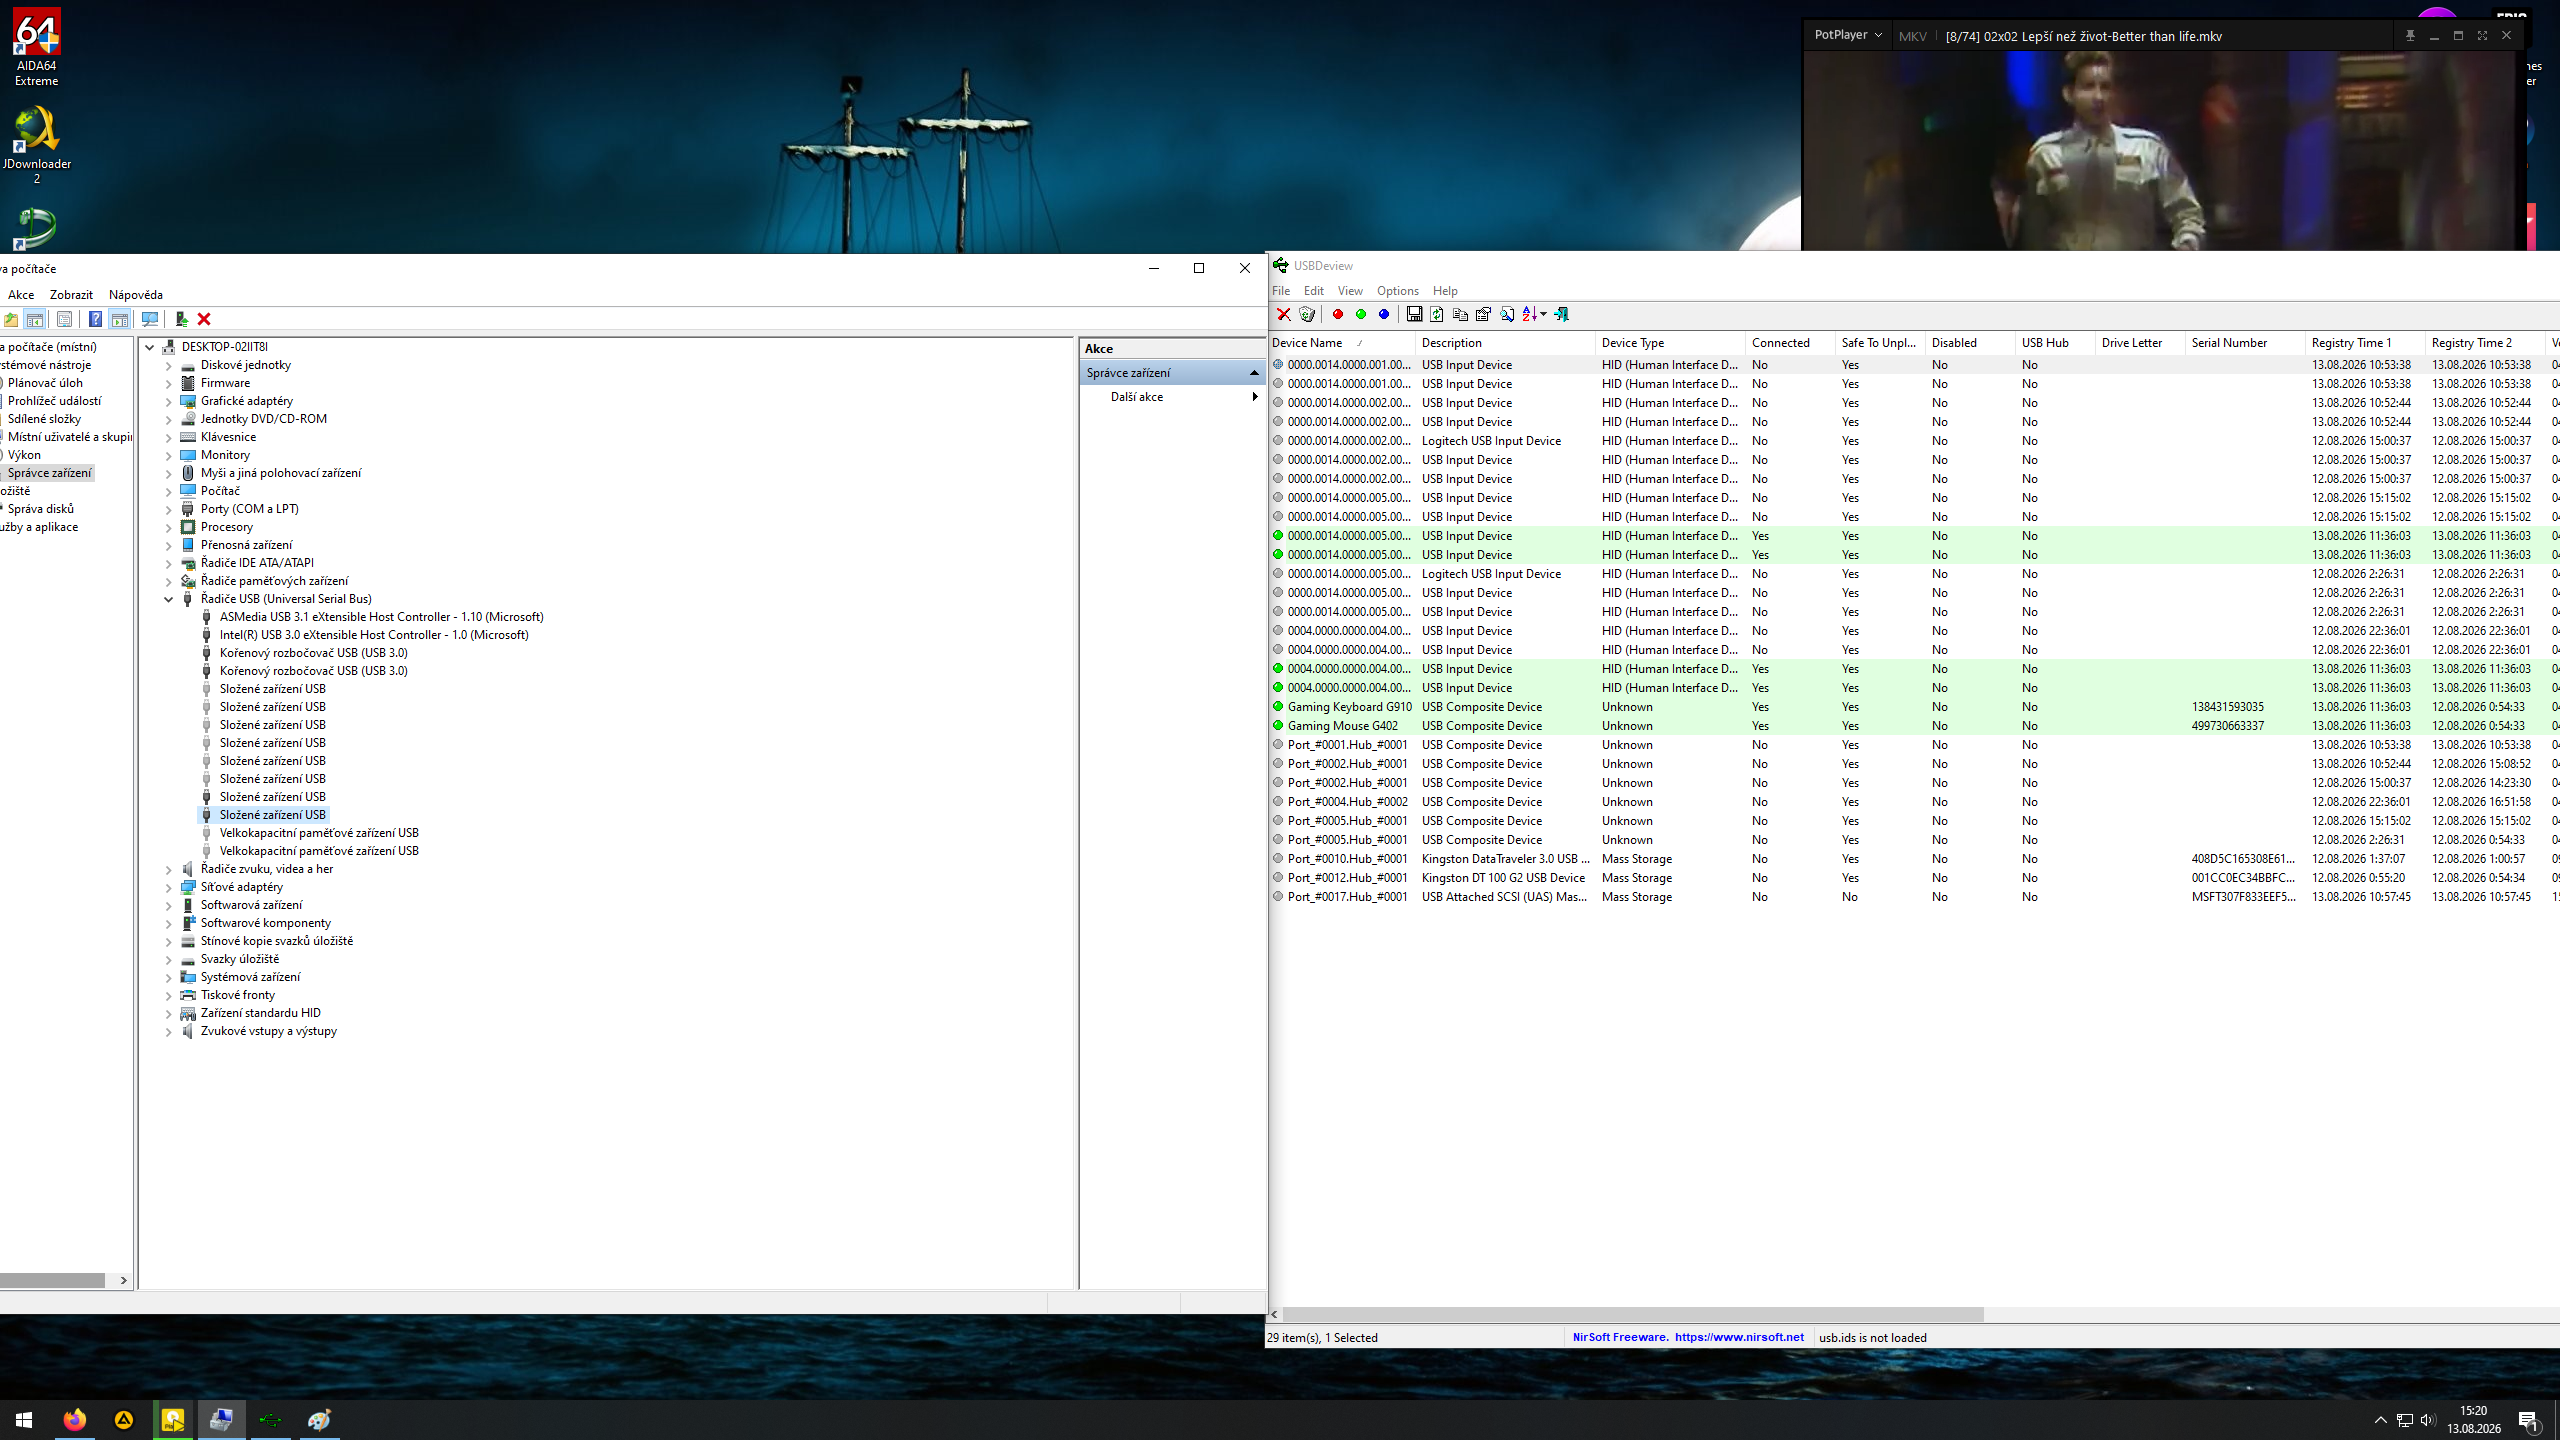Click the left tree pane horizontal scrollbar
The height and width of the screenshot is (1440, 2560).
click(x=53, y=1280)
